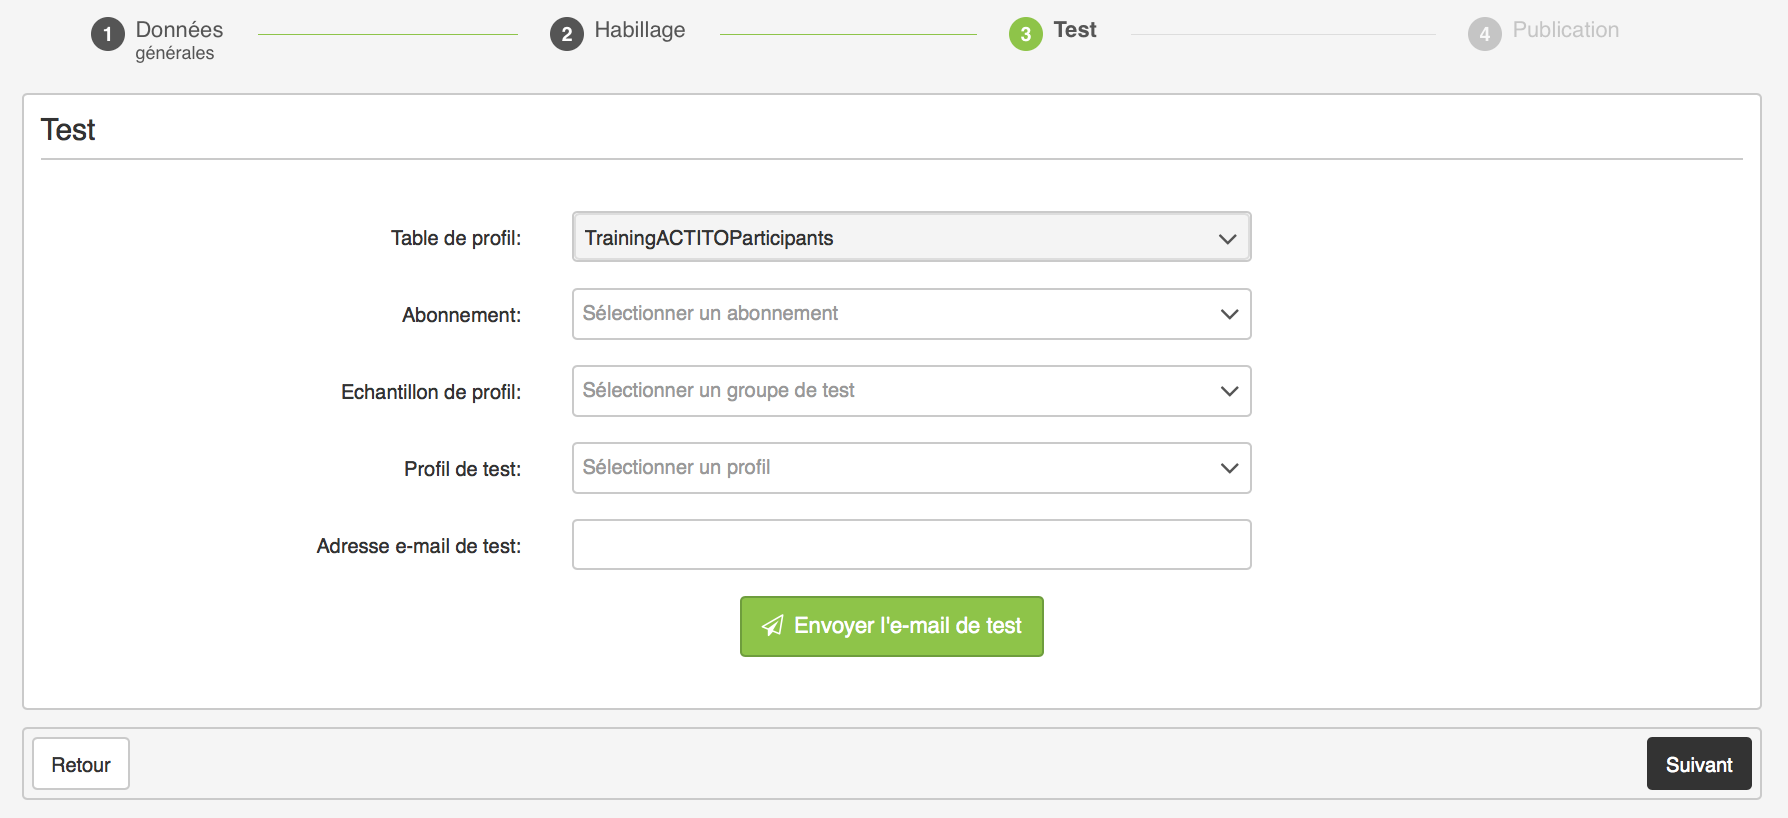Click the step 1 number circle
The width and height of the screenshot is (1788, 818).
click(x=107, y=34)
